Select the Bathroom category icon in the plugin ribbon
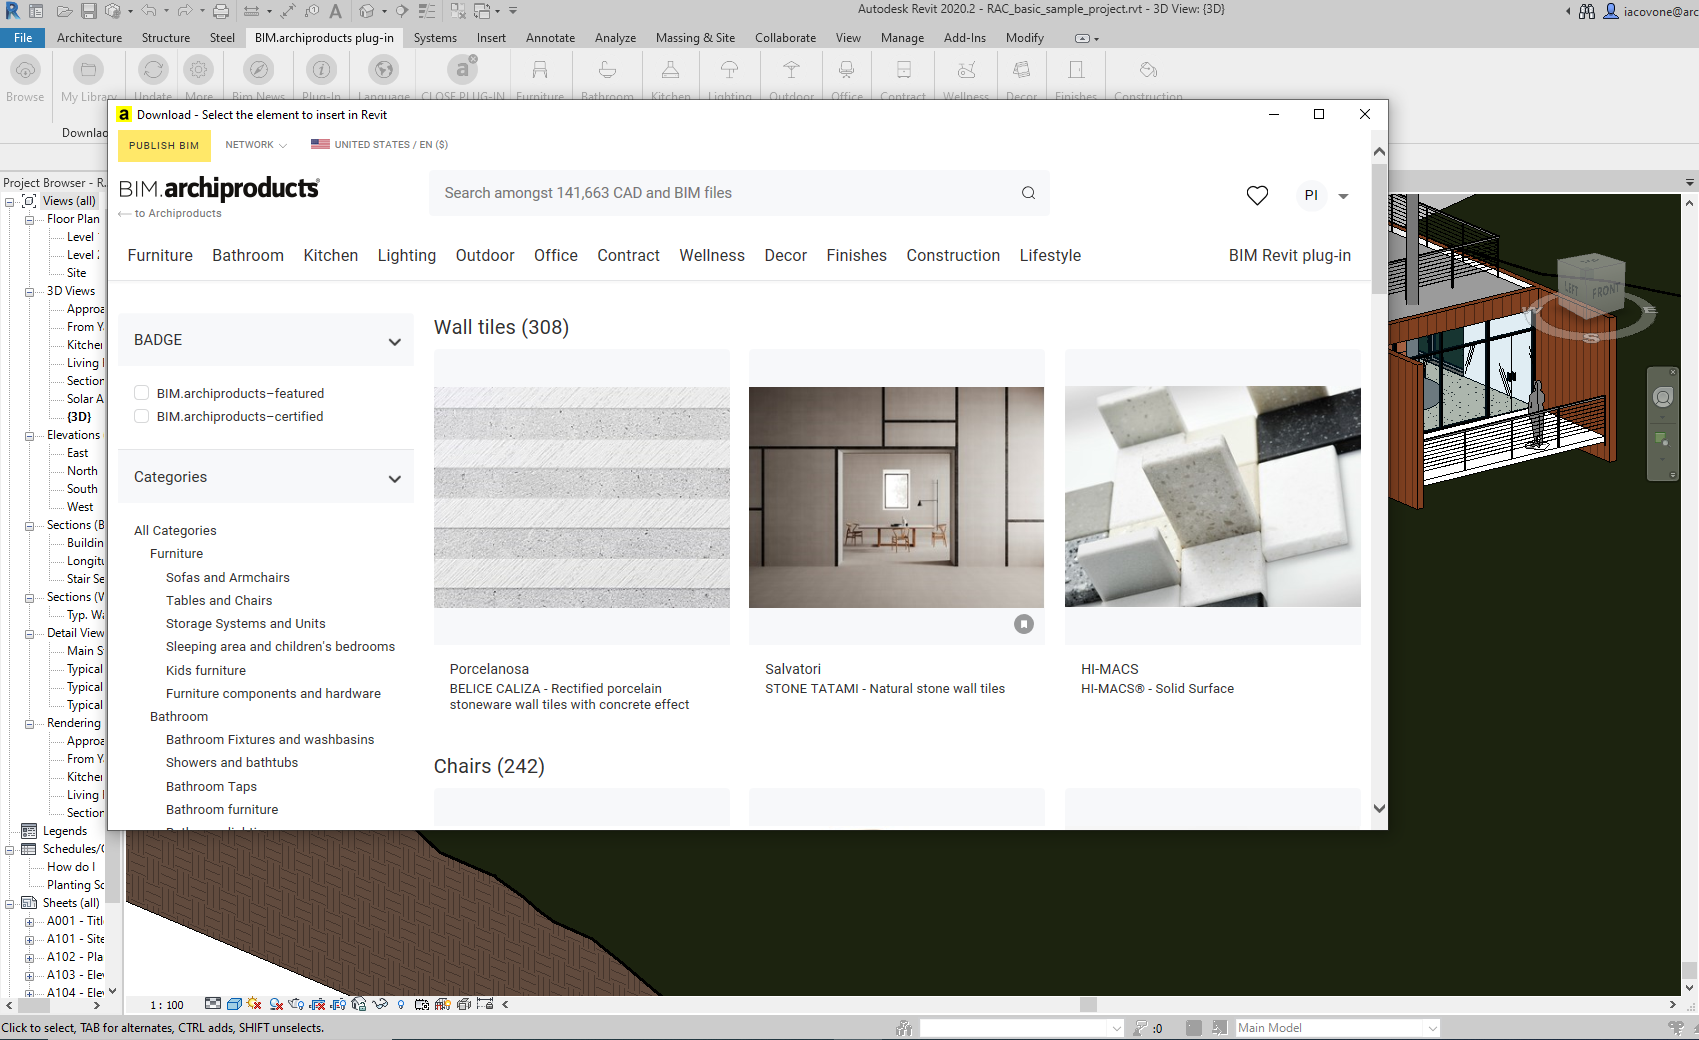This screenshot has width=1699, height=1040. point(606,72)
